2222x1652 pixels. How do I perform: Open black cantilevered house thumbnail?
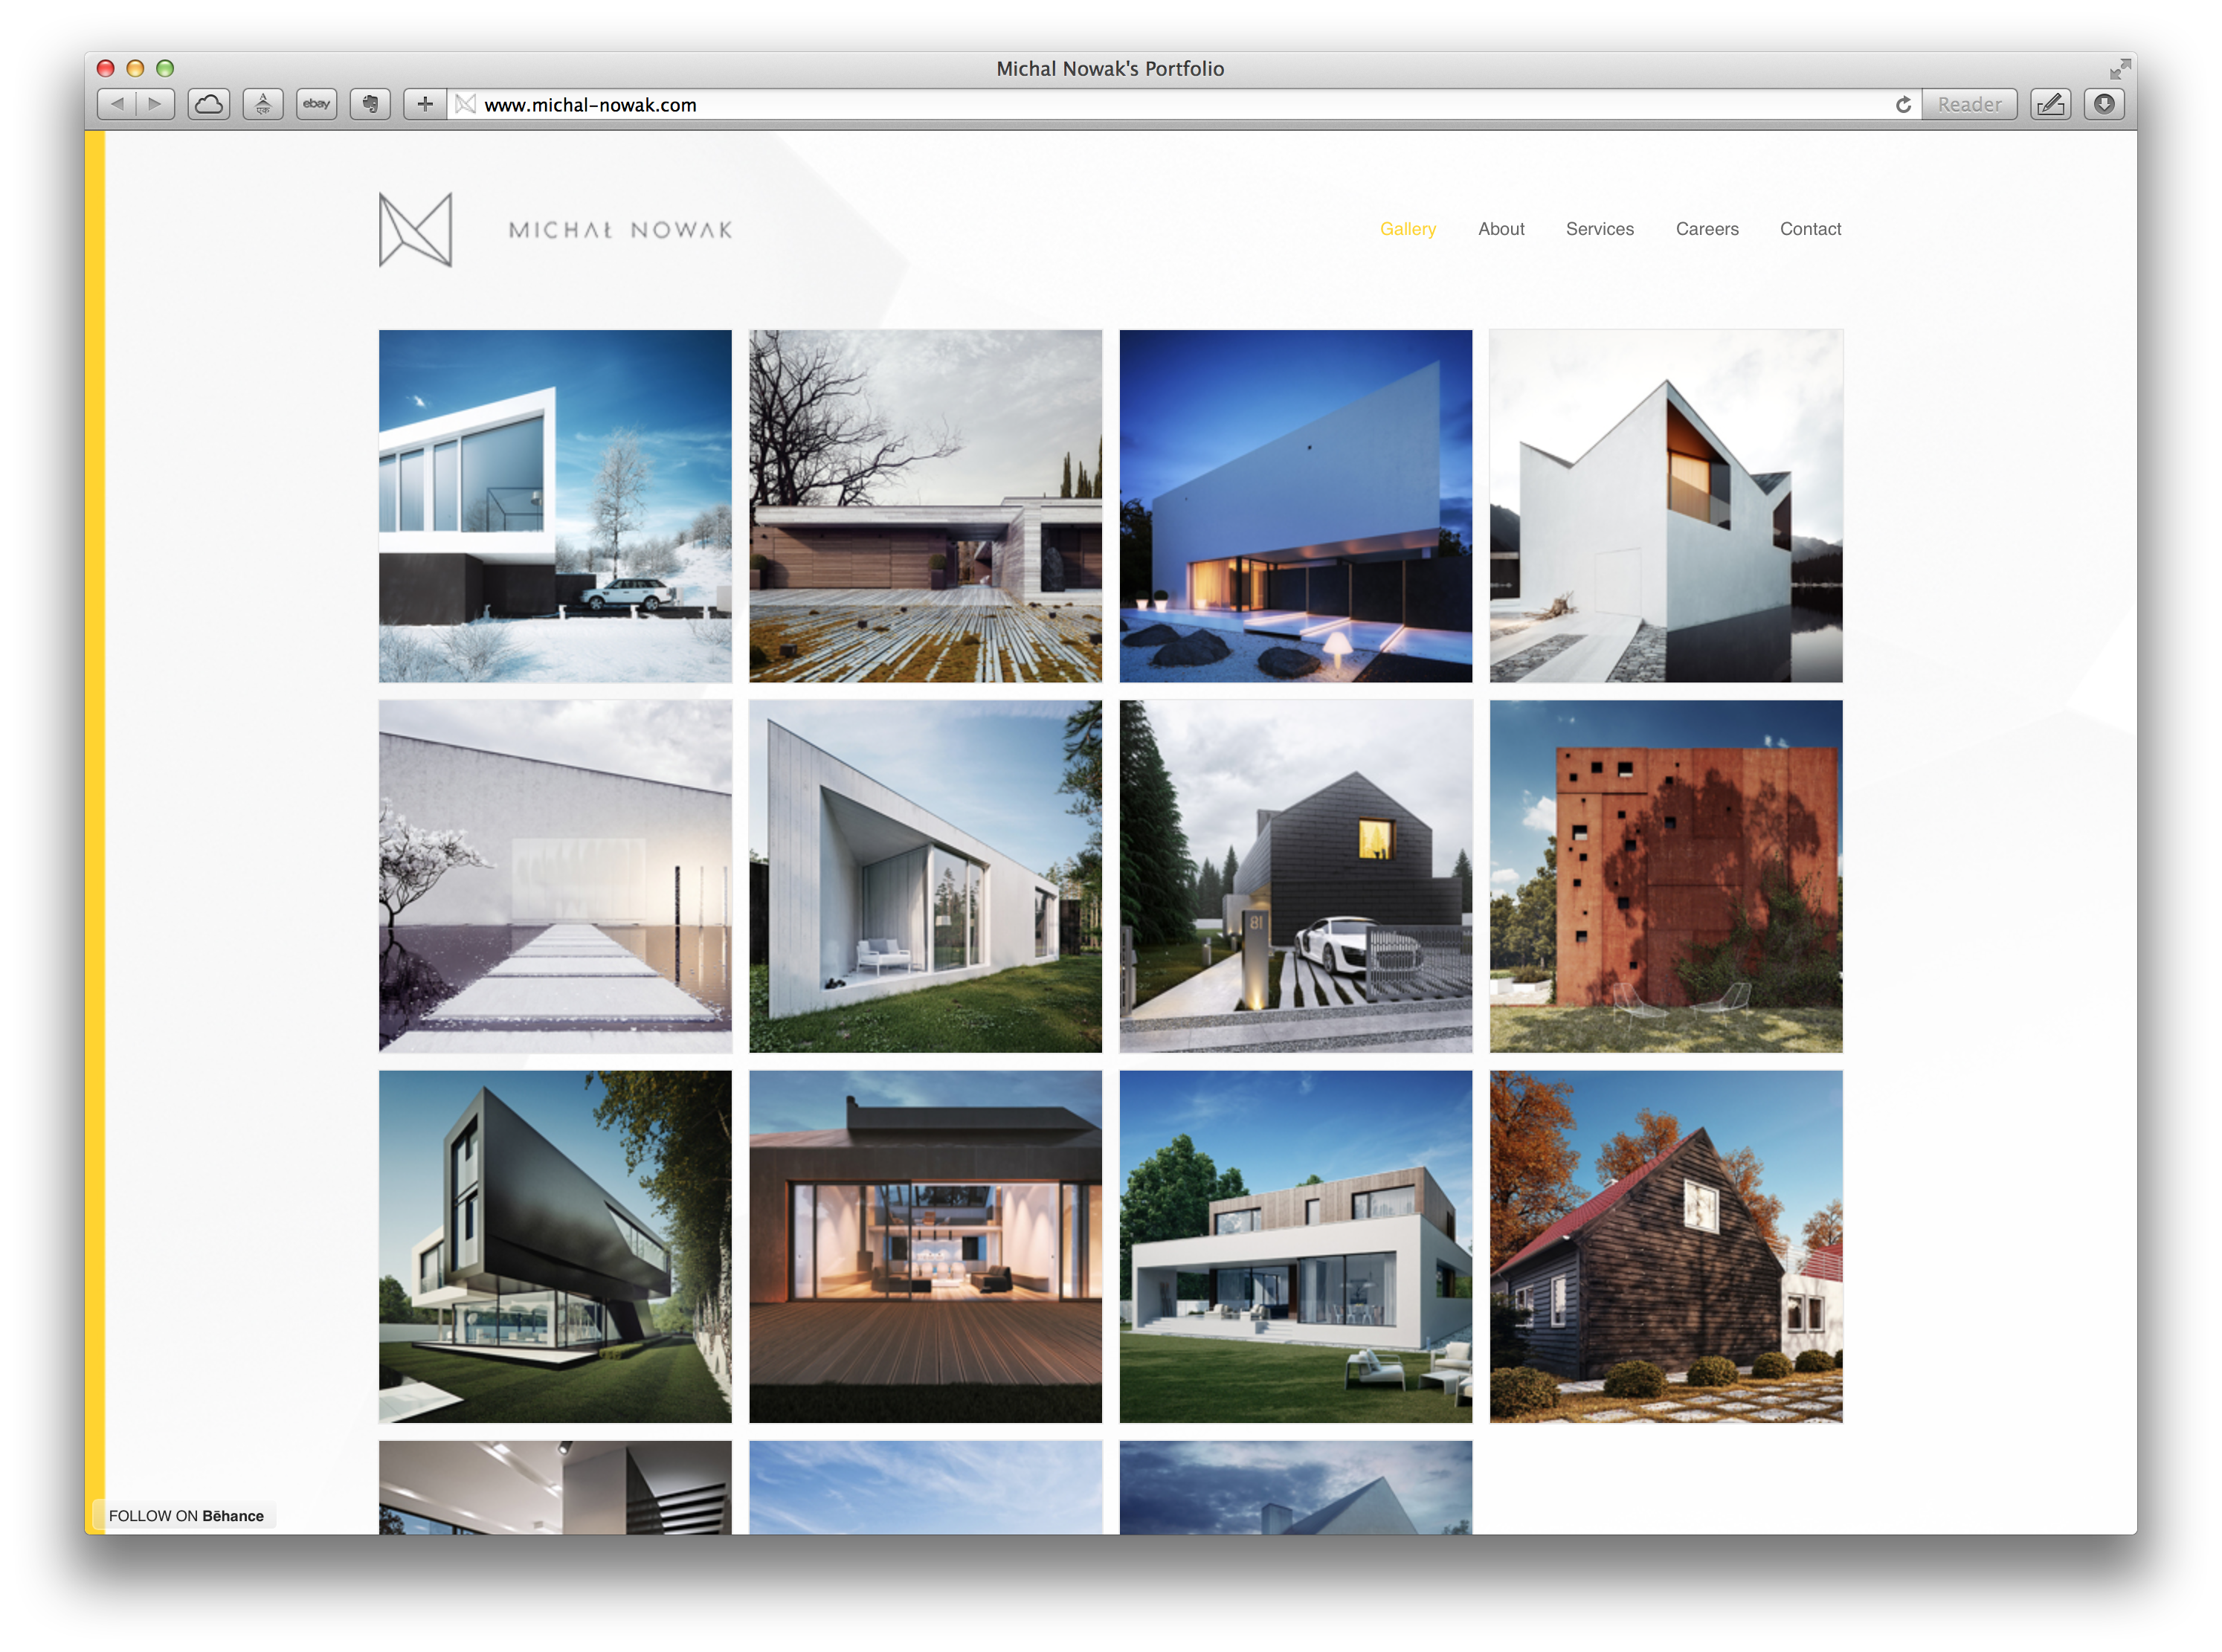click(x=555, y=1247)
